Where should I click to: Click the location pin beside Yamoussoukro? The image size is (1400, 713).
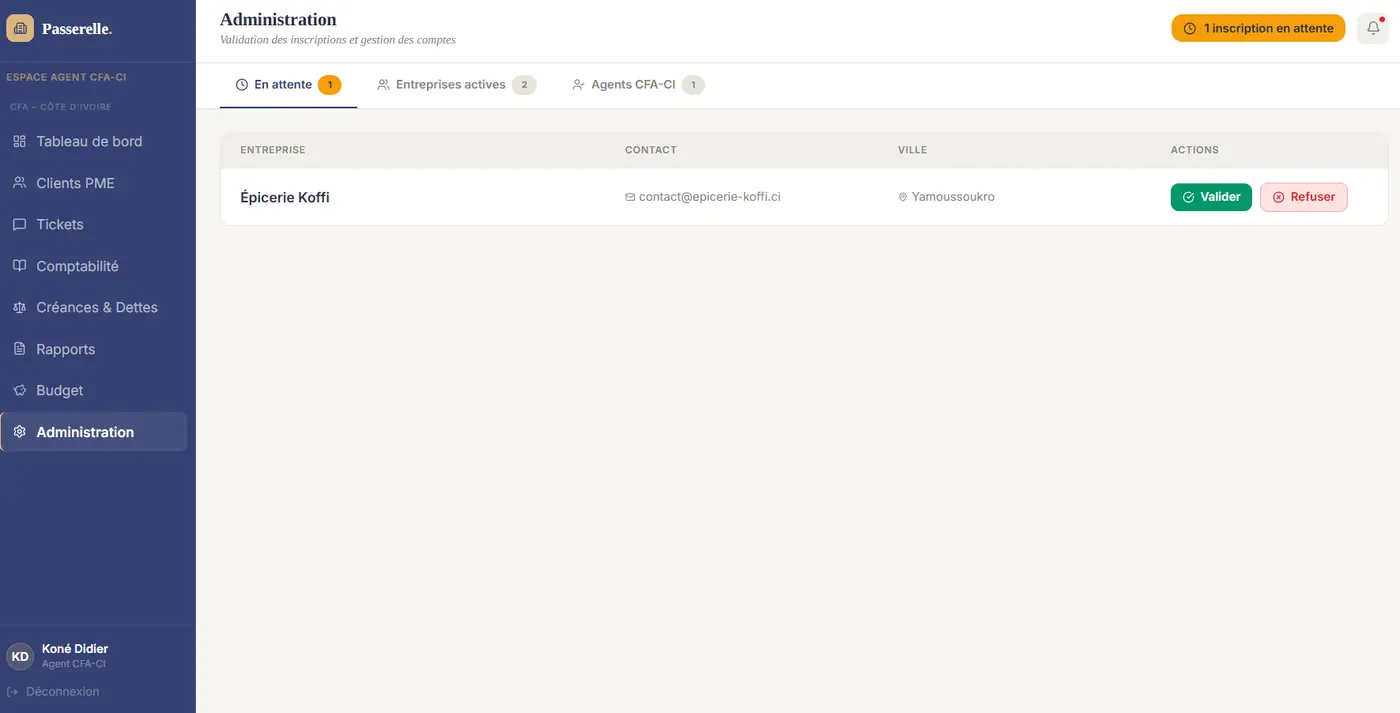point(903,197)
